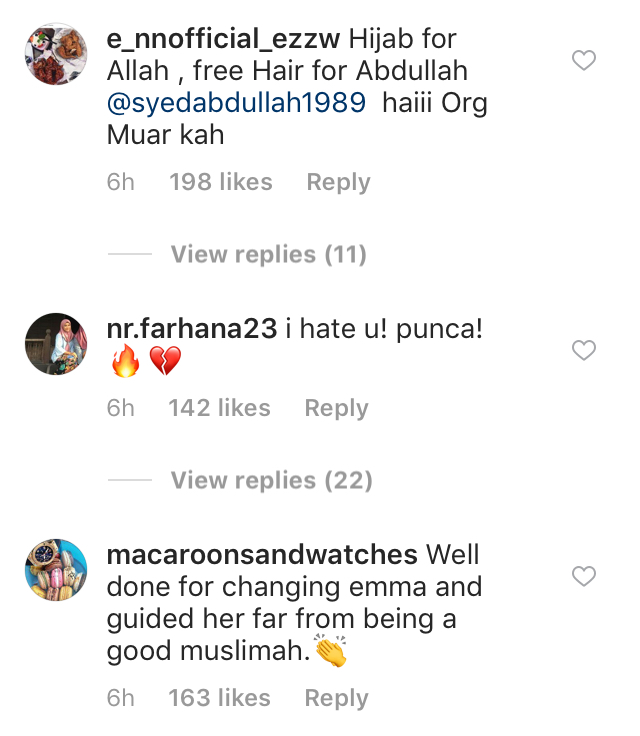This screenshot has width=640, height=736.
Task: Open username macaroonsandwatches
Action: tap(262, 554)
